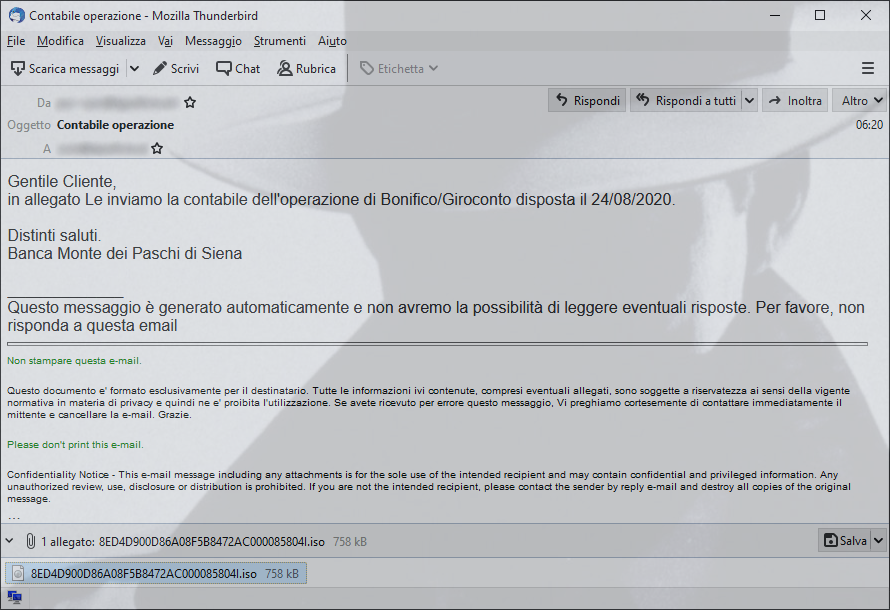Screen dimensions: 890x610
Task: Select the .iso attachment file item
Action: tap(156, 574)
